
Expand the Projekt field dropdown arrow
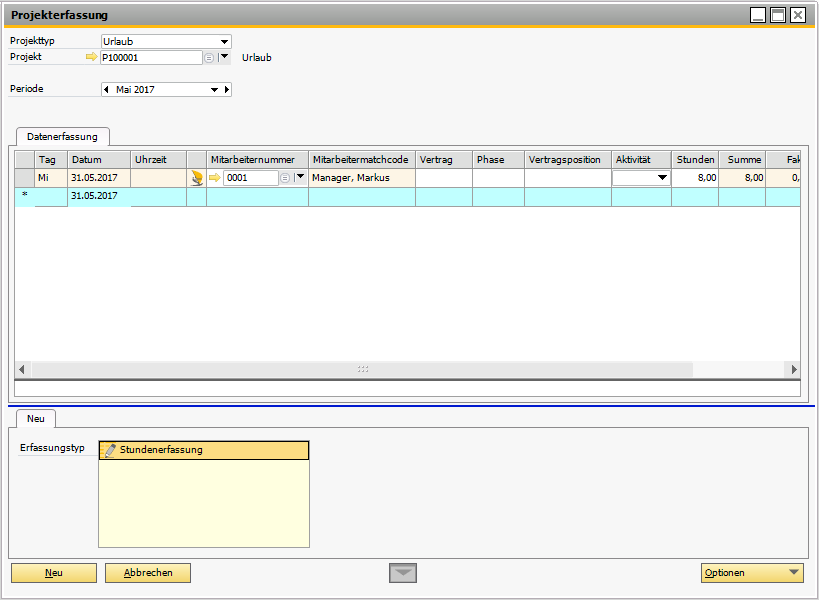224,58
